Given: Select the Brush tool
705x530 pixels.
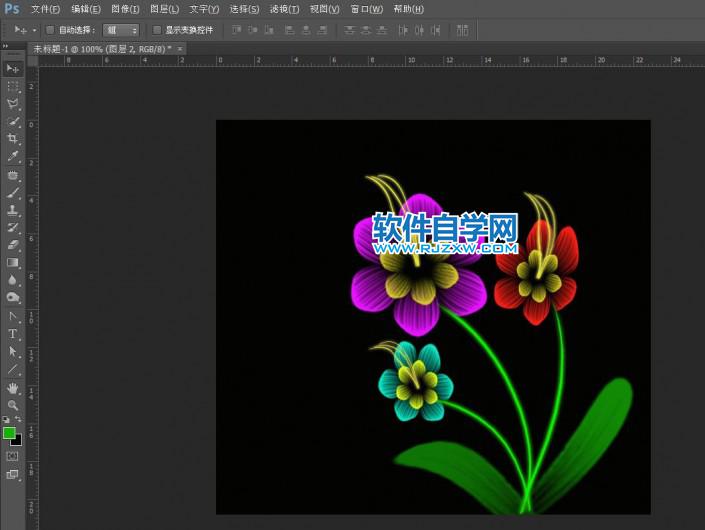Looking at the screenshot, I should click(x=13, y=192).
